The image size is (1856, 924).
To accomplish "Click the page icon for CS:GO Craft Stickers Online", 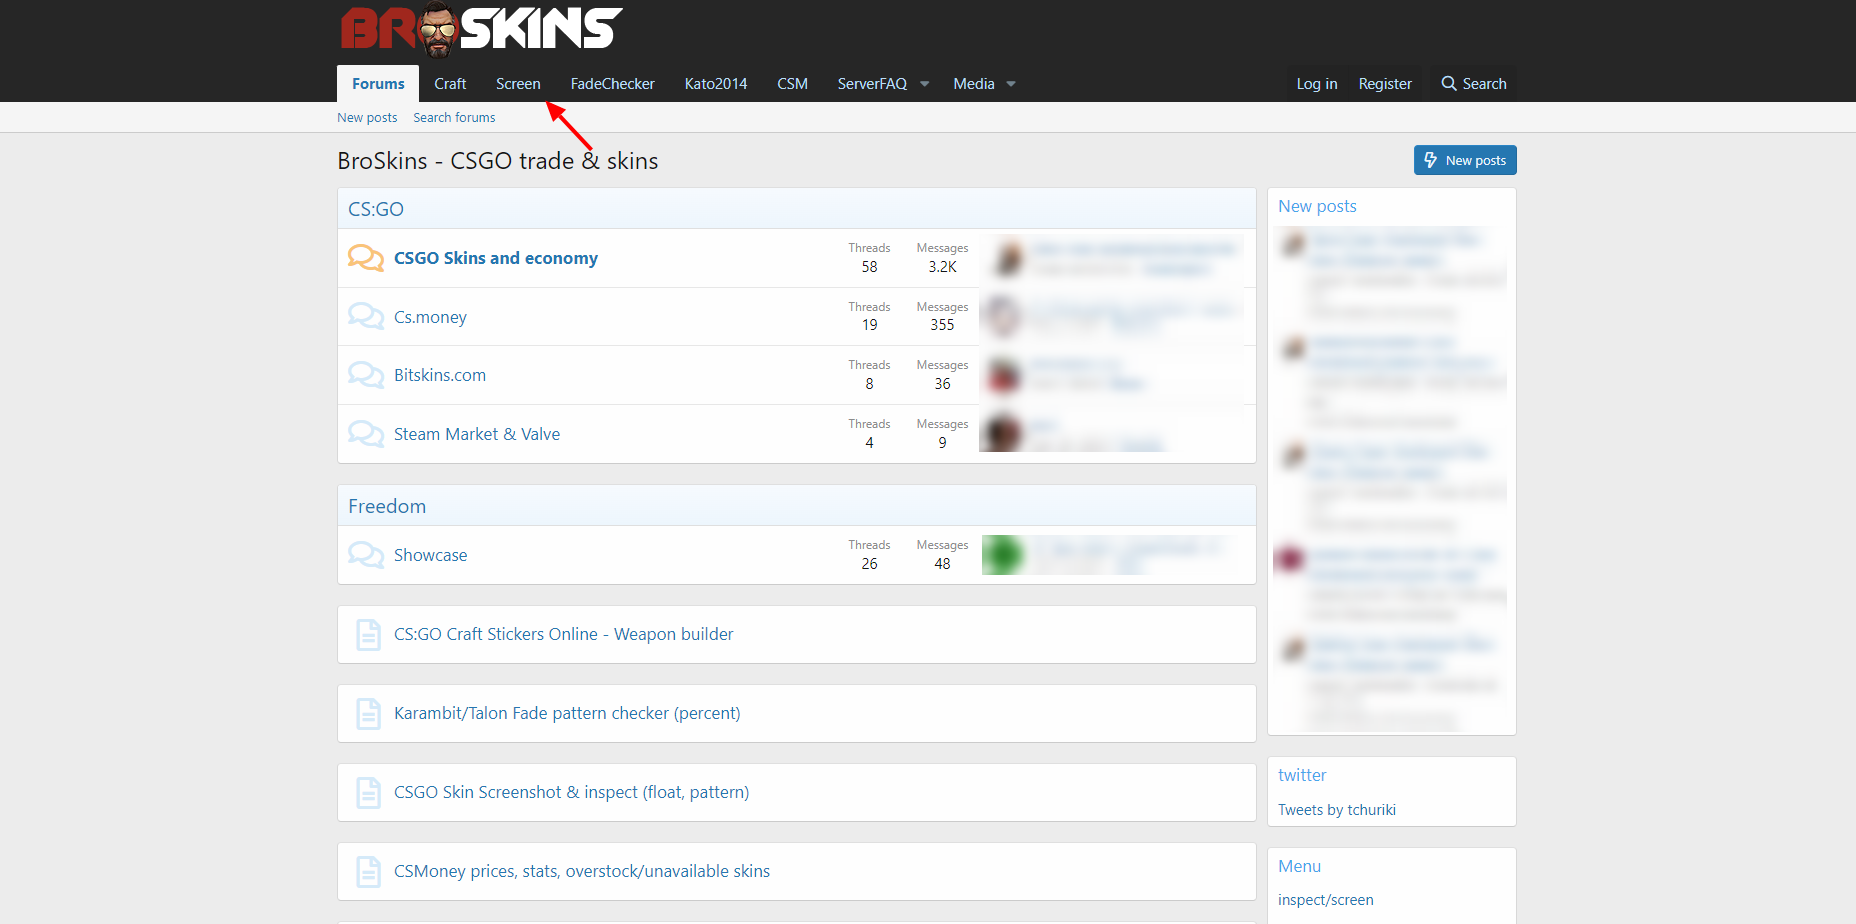I will (369, 635).
